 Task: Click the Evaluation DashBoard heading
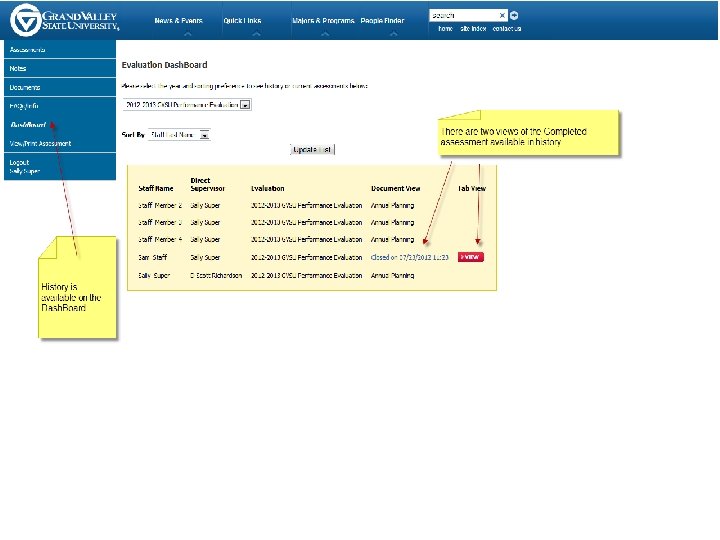pyautogui.click(x=164, y=65)
